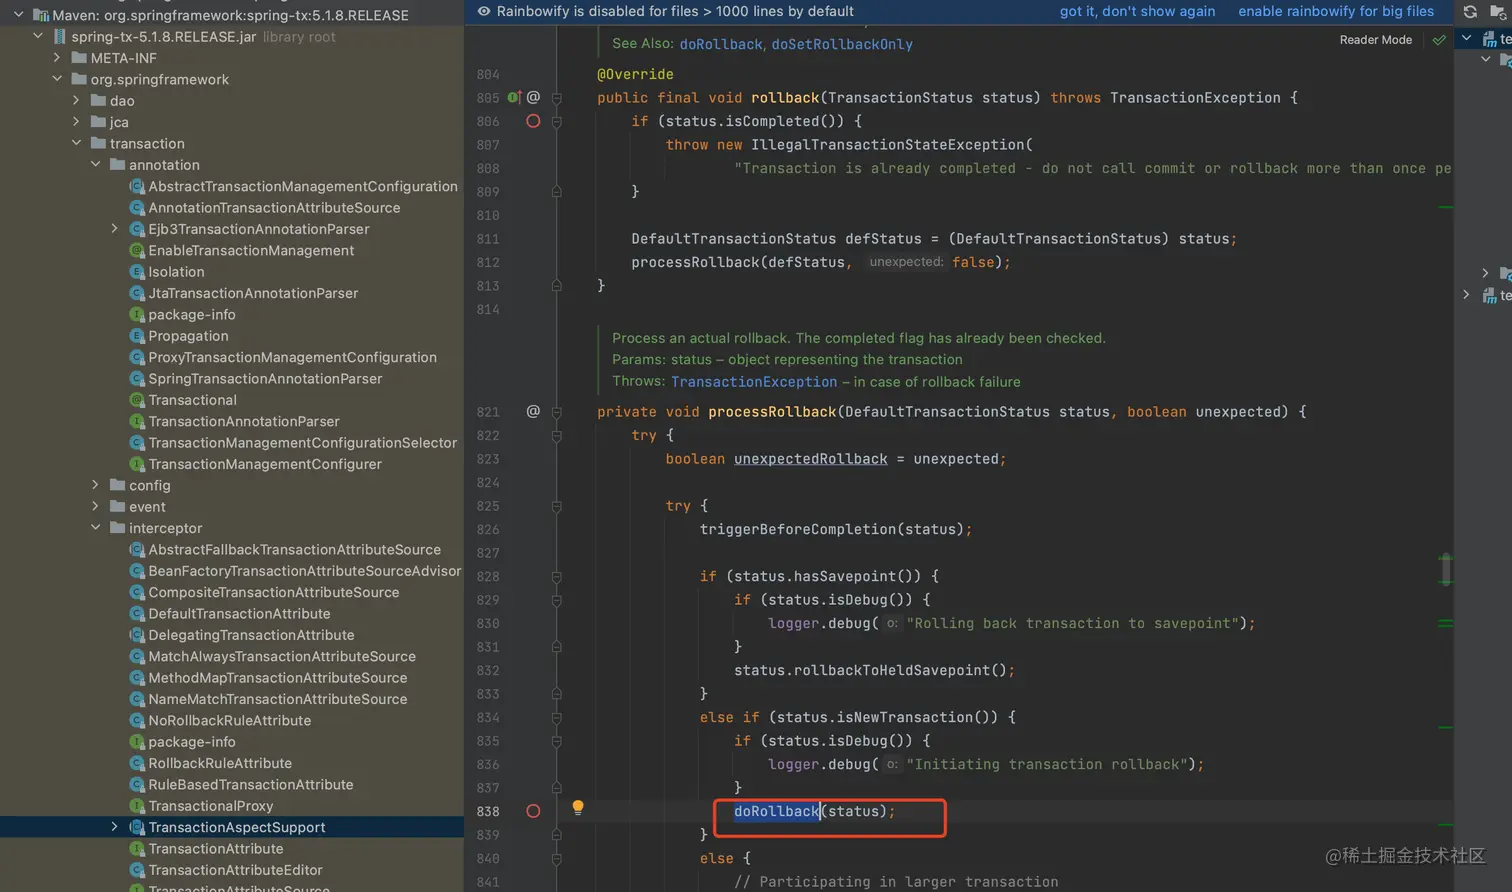
Task: Open the TransactionException link in Throws doc
Action: (x=754, y=382)
